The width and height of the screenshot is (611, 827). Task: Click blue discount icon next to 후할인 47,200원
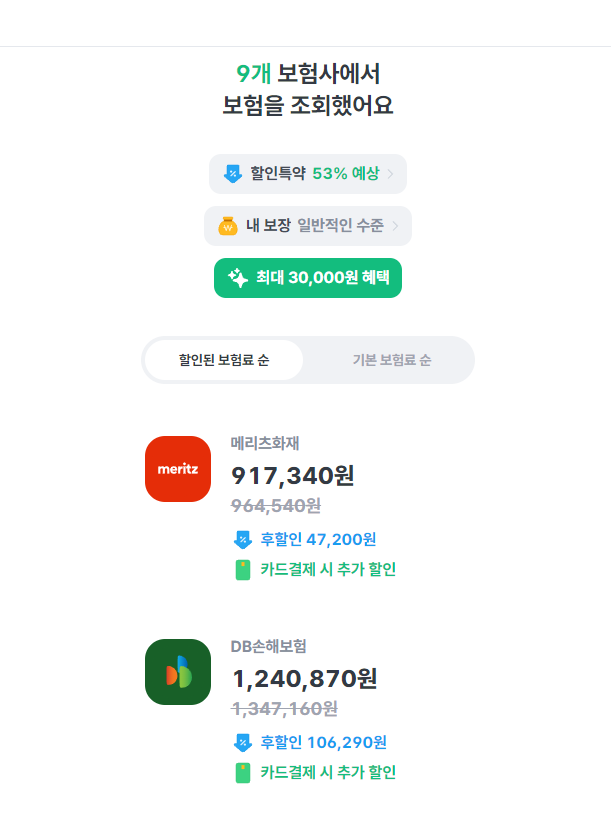(x=243, y=540)
